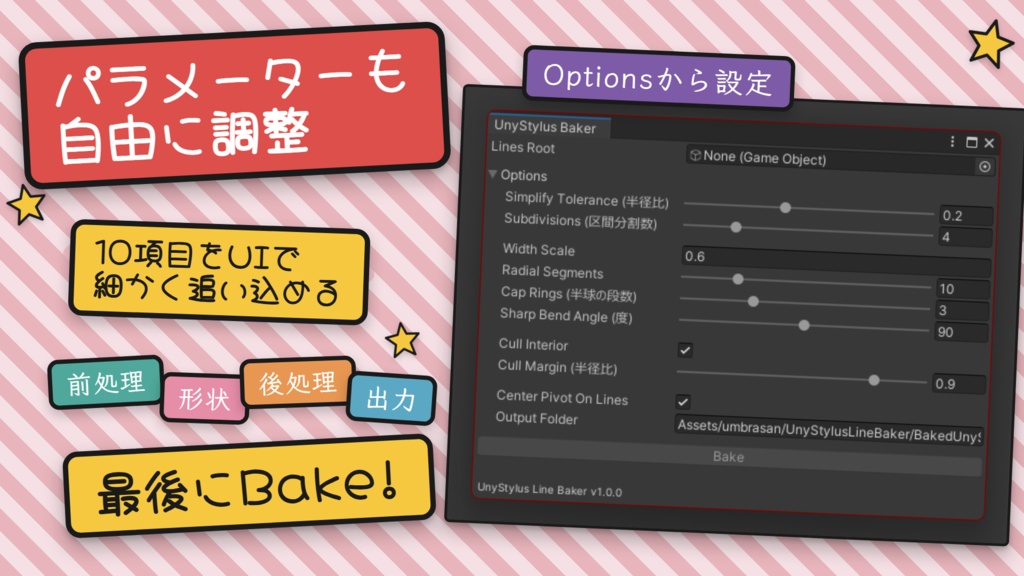The width and height of the screenshot is (1024, 576).
Task: Click the Radial Segments slider handle
Action: (x=738, y=279)
